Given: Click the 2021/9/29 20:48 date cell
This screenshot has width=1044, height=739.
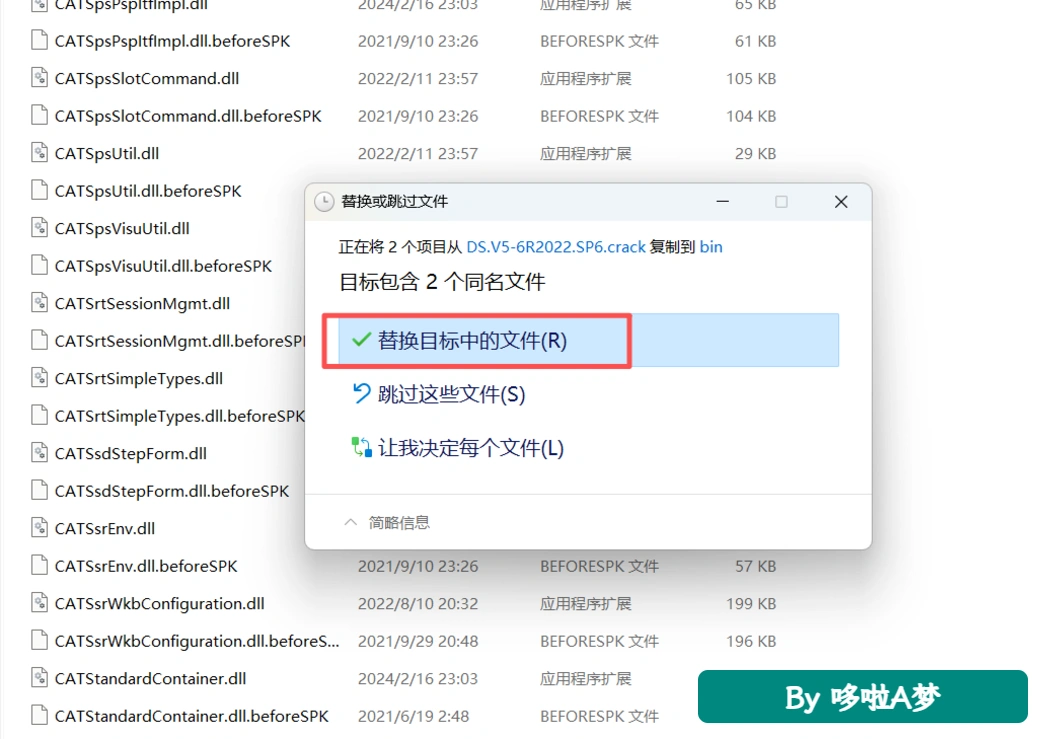Looking at the screenshot, I should pyautogui.click(x=417, y=641).
